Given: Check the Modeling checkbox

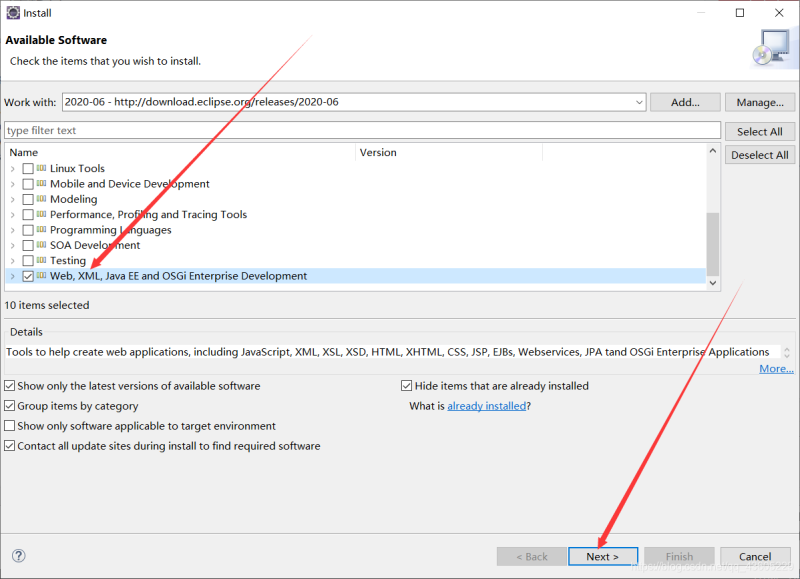Looking at the screenshot, I should pos(28,199).
